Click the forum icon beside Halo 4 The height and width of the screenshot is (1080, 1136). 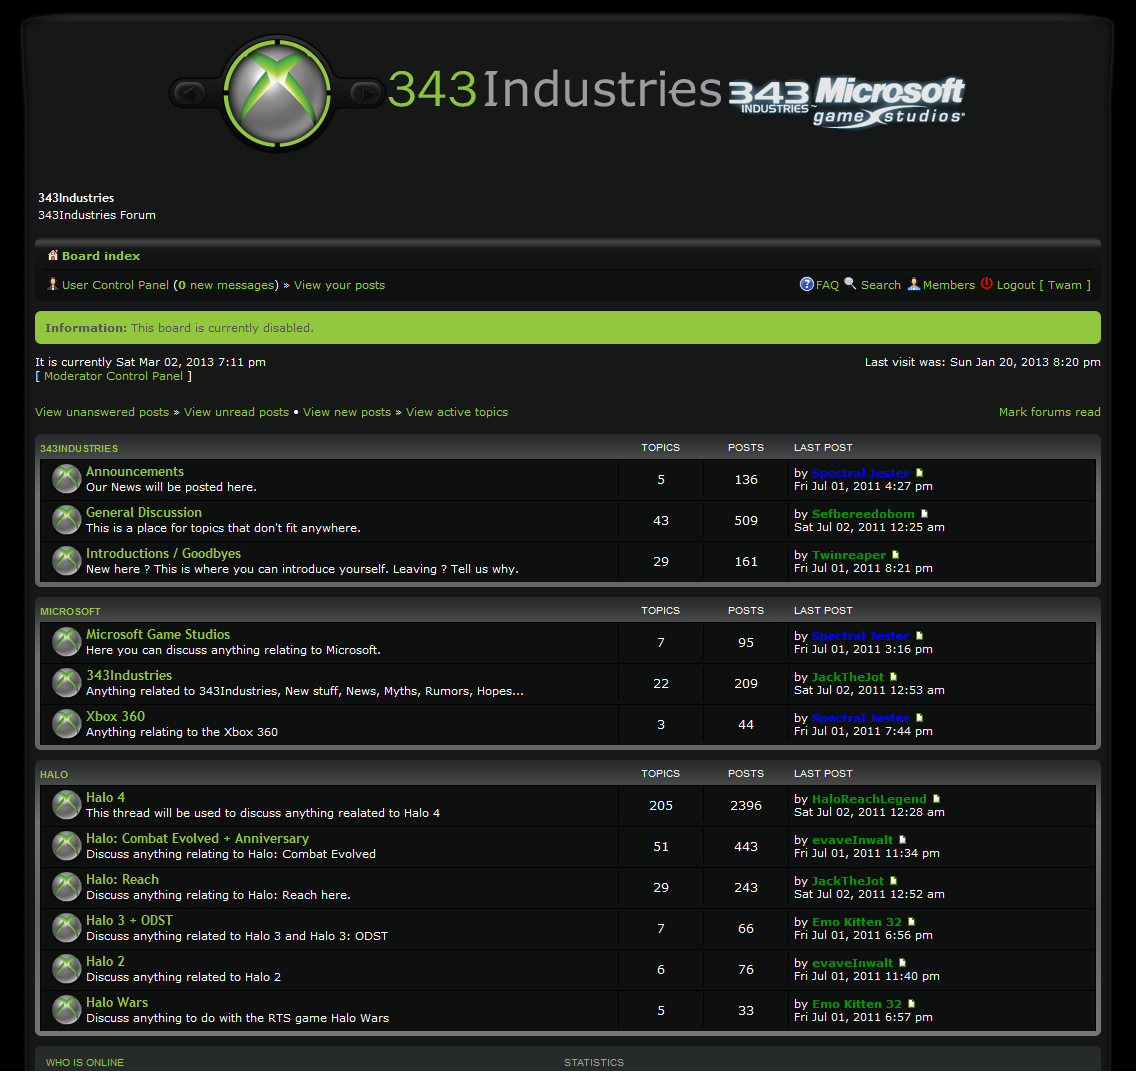pos(67,805)
